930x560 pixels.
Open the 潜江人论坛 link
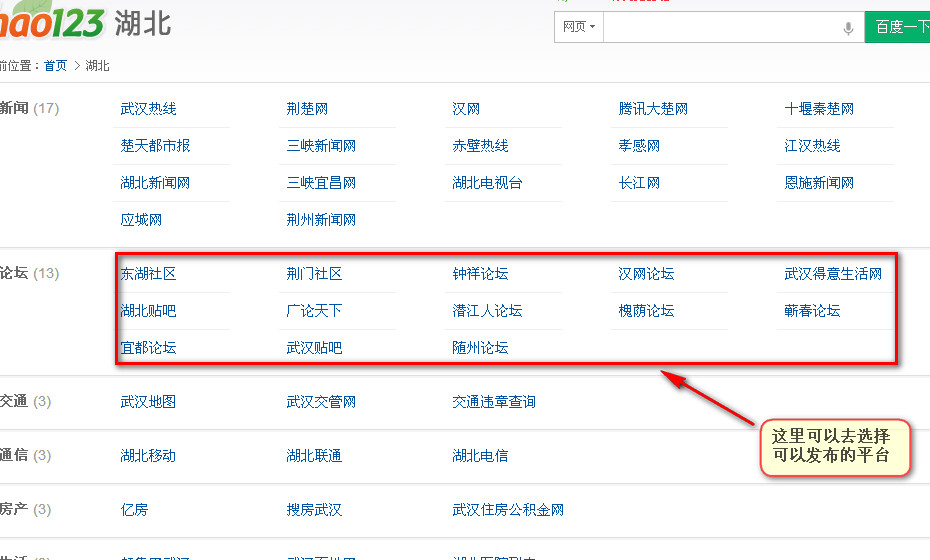tap(487, 311)
